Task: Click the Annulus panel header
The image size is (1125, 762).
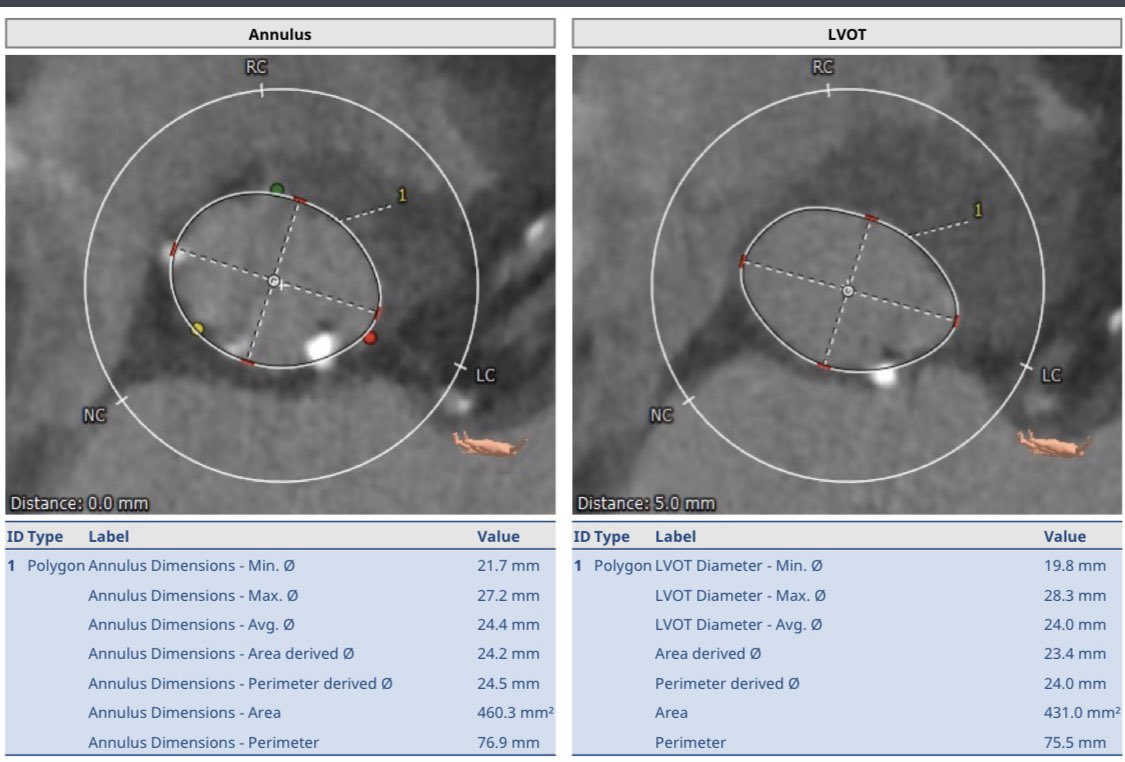Action: pyautogui.click(x=280, y=34)
